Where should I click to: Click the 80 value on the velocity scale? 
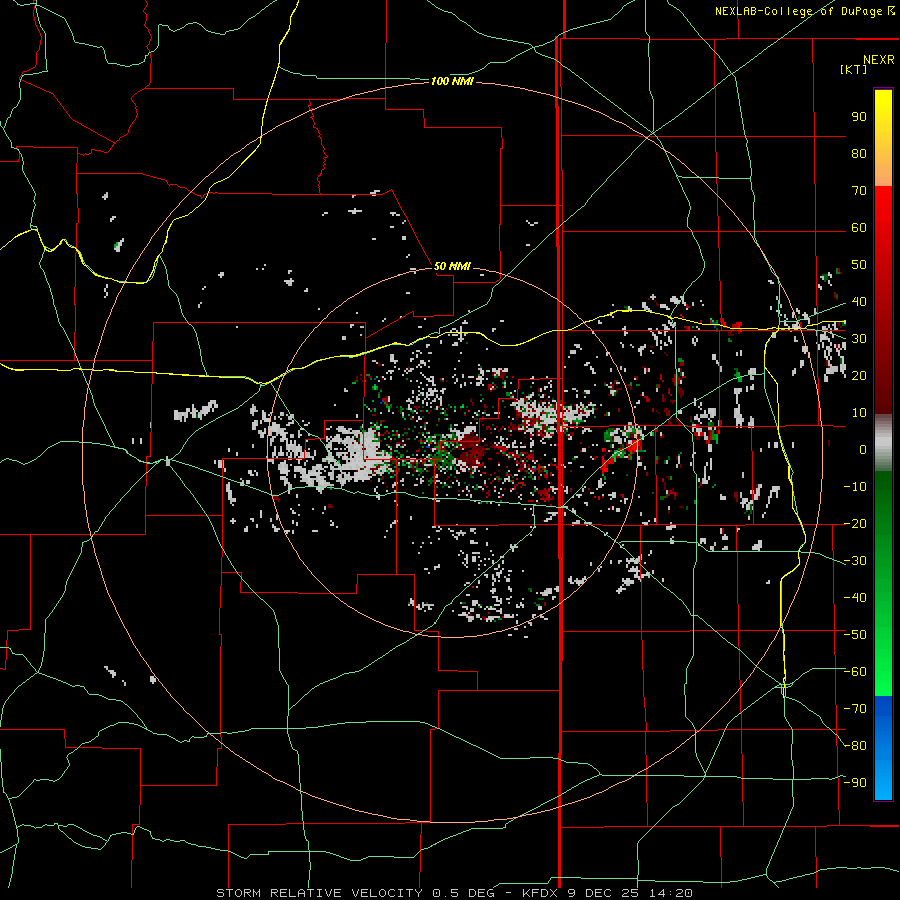coord(859,153)
